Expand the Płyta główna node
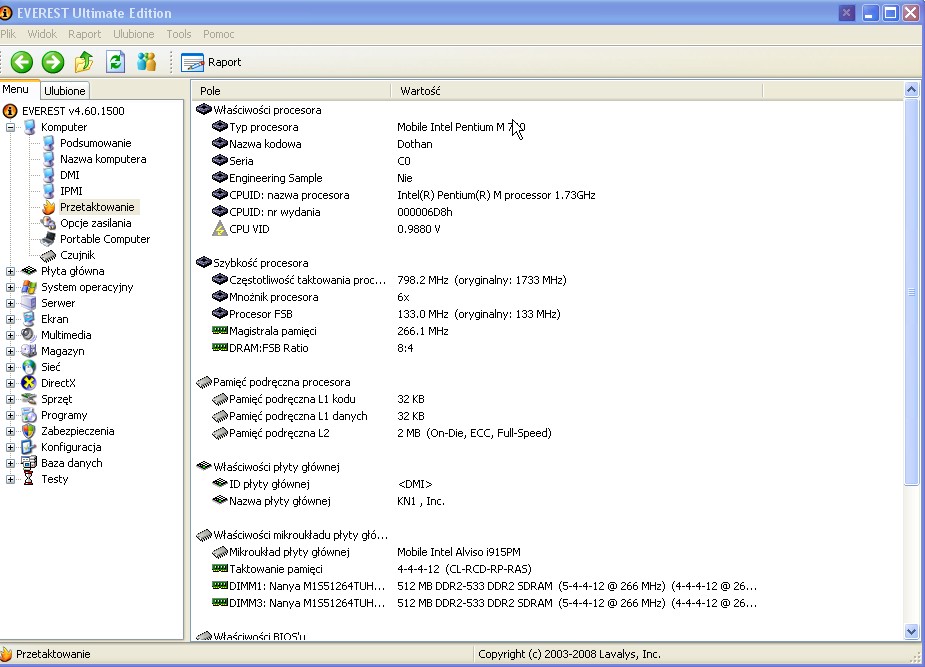925x667 pixels. point(10,271)
